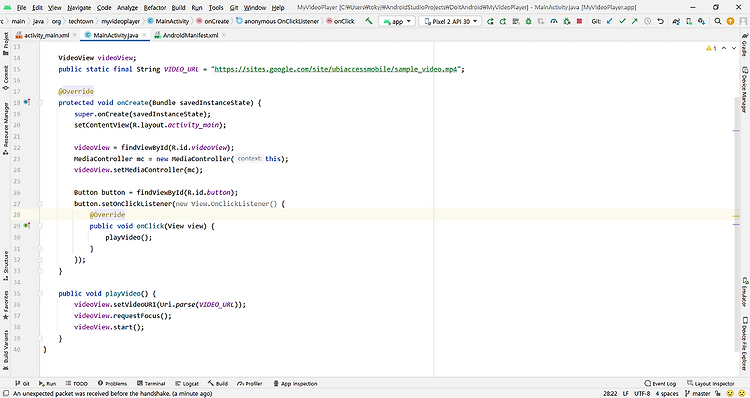Toggle the Commit tool window
750x398 pixels.
[5, 78]
